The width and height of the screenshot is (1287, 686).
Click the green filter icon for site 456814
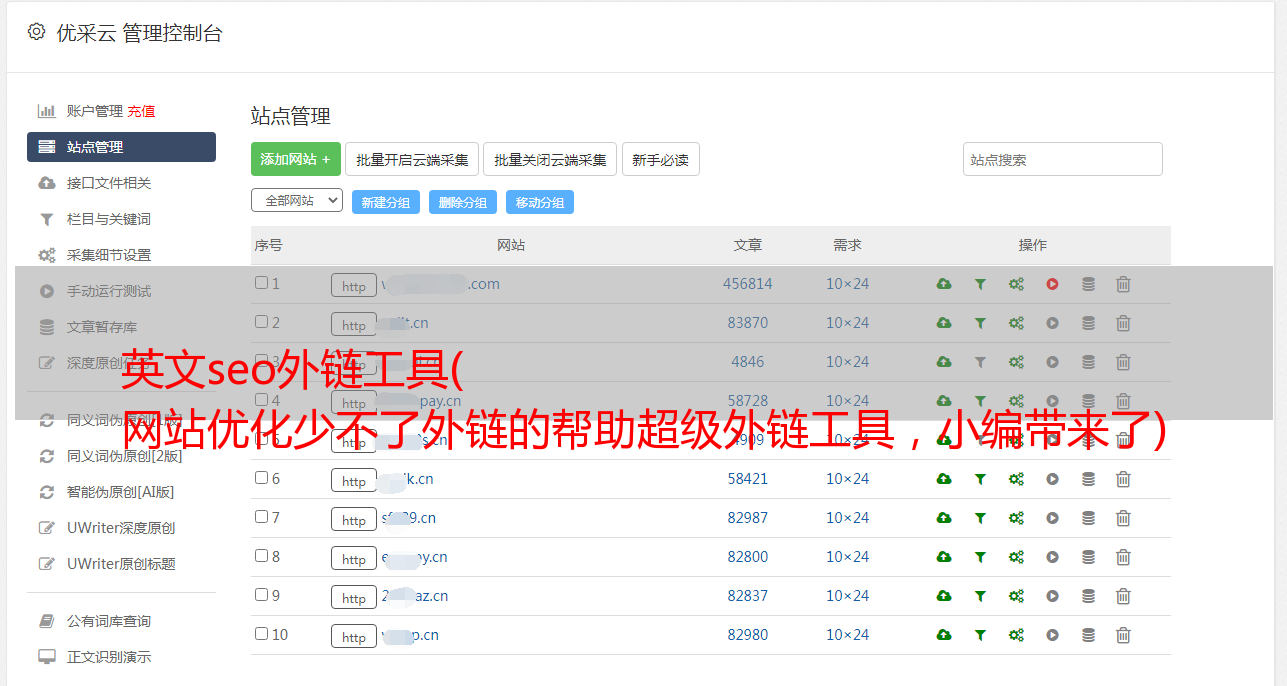click(x=980, y=284)
